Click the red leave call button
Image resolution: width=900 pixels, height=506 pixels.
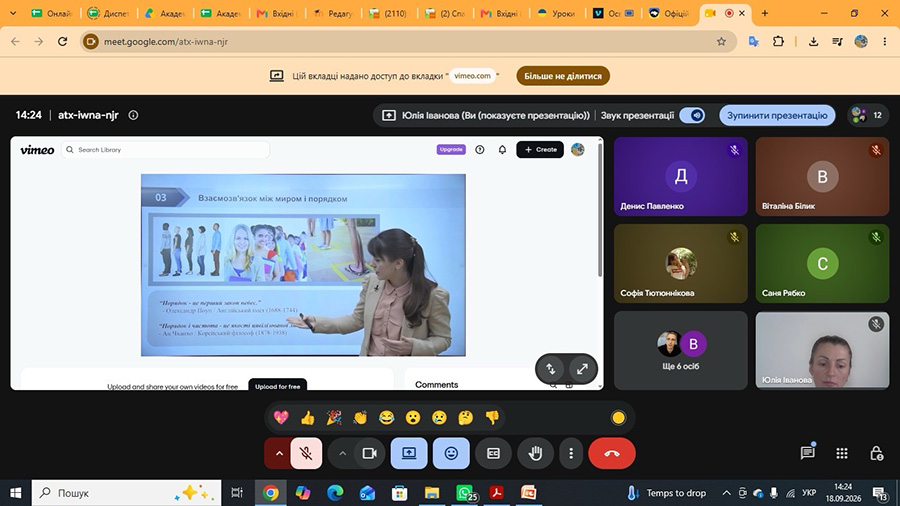click(x=612, y=453)
